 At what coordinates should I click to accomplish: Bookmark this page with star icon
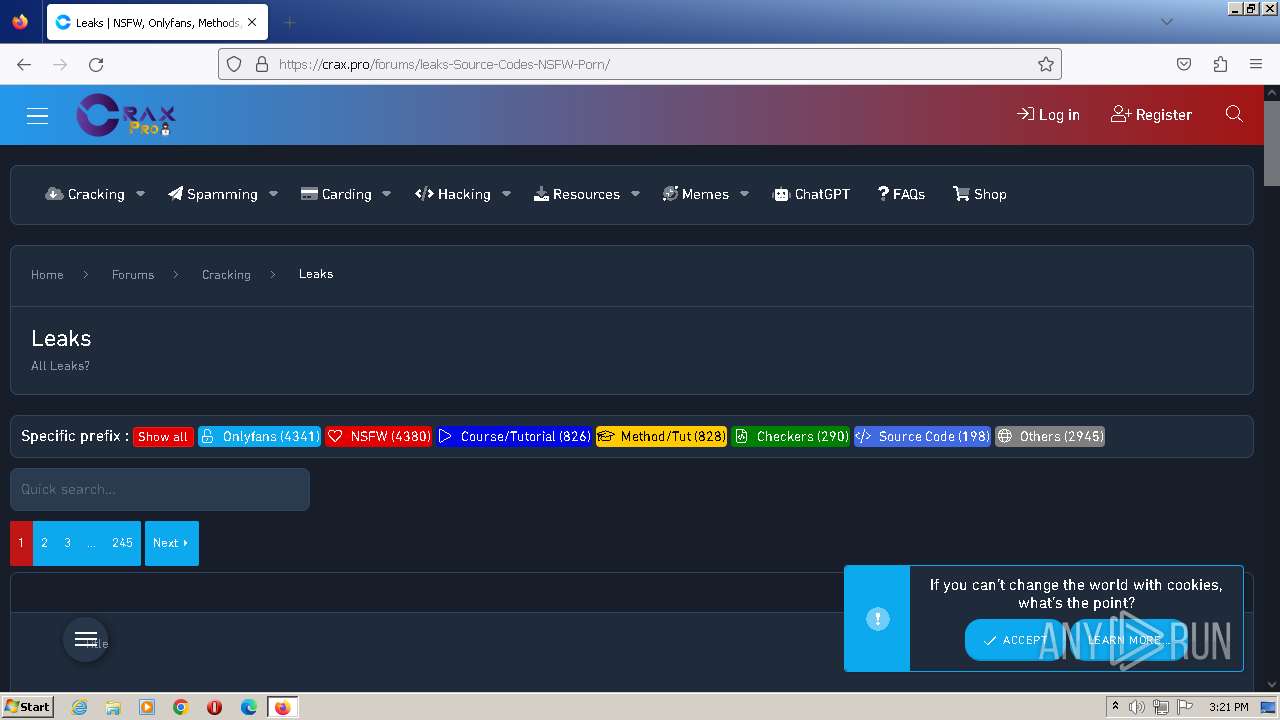click(x=1046, y=64)
